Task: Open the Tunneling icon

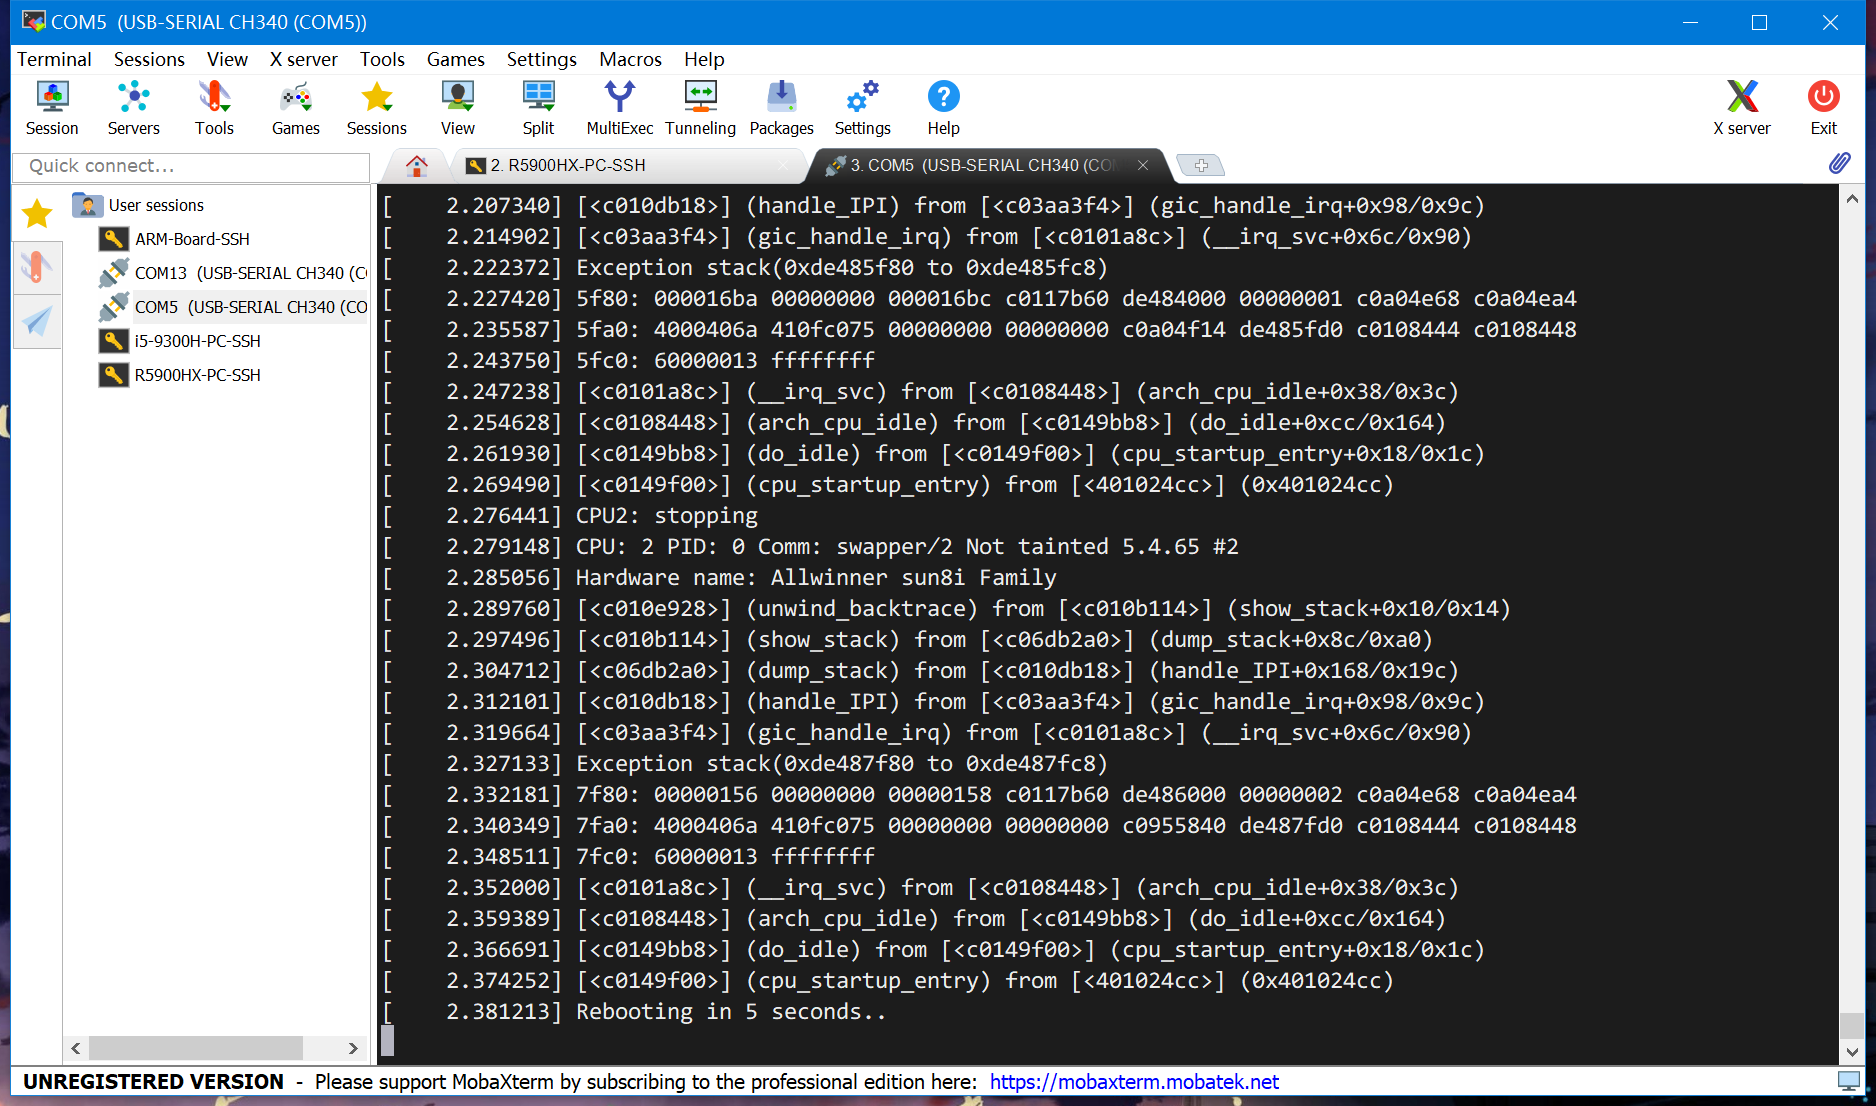Action: coord(700,108)
